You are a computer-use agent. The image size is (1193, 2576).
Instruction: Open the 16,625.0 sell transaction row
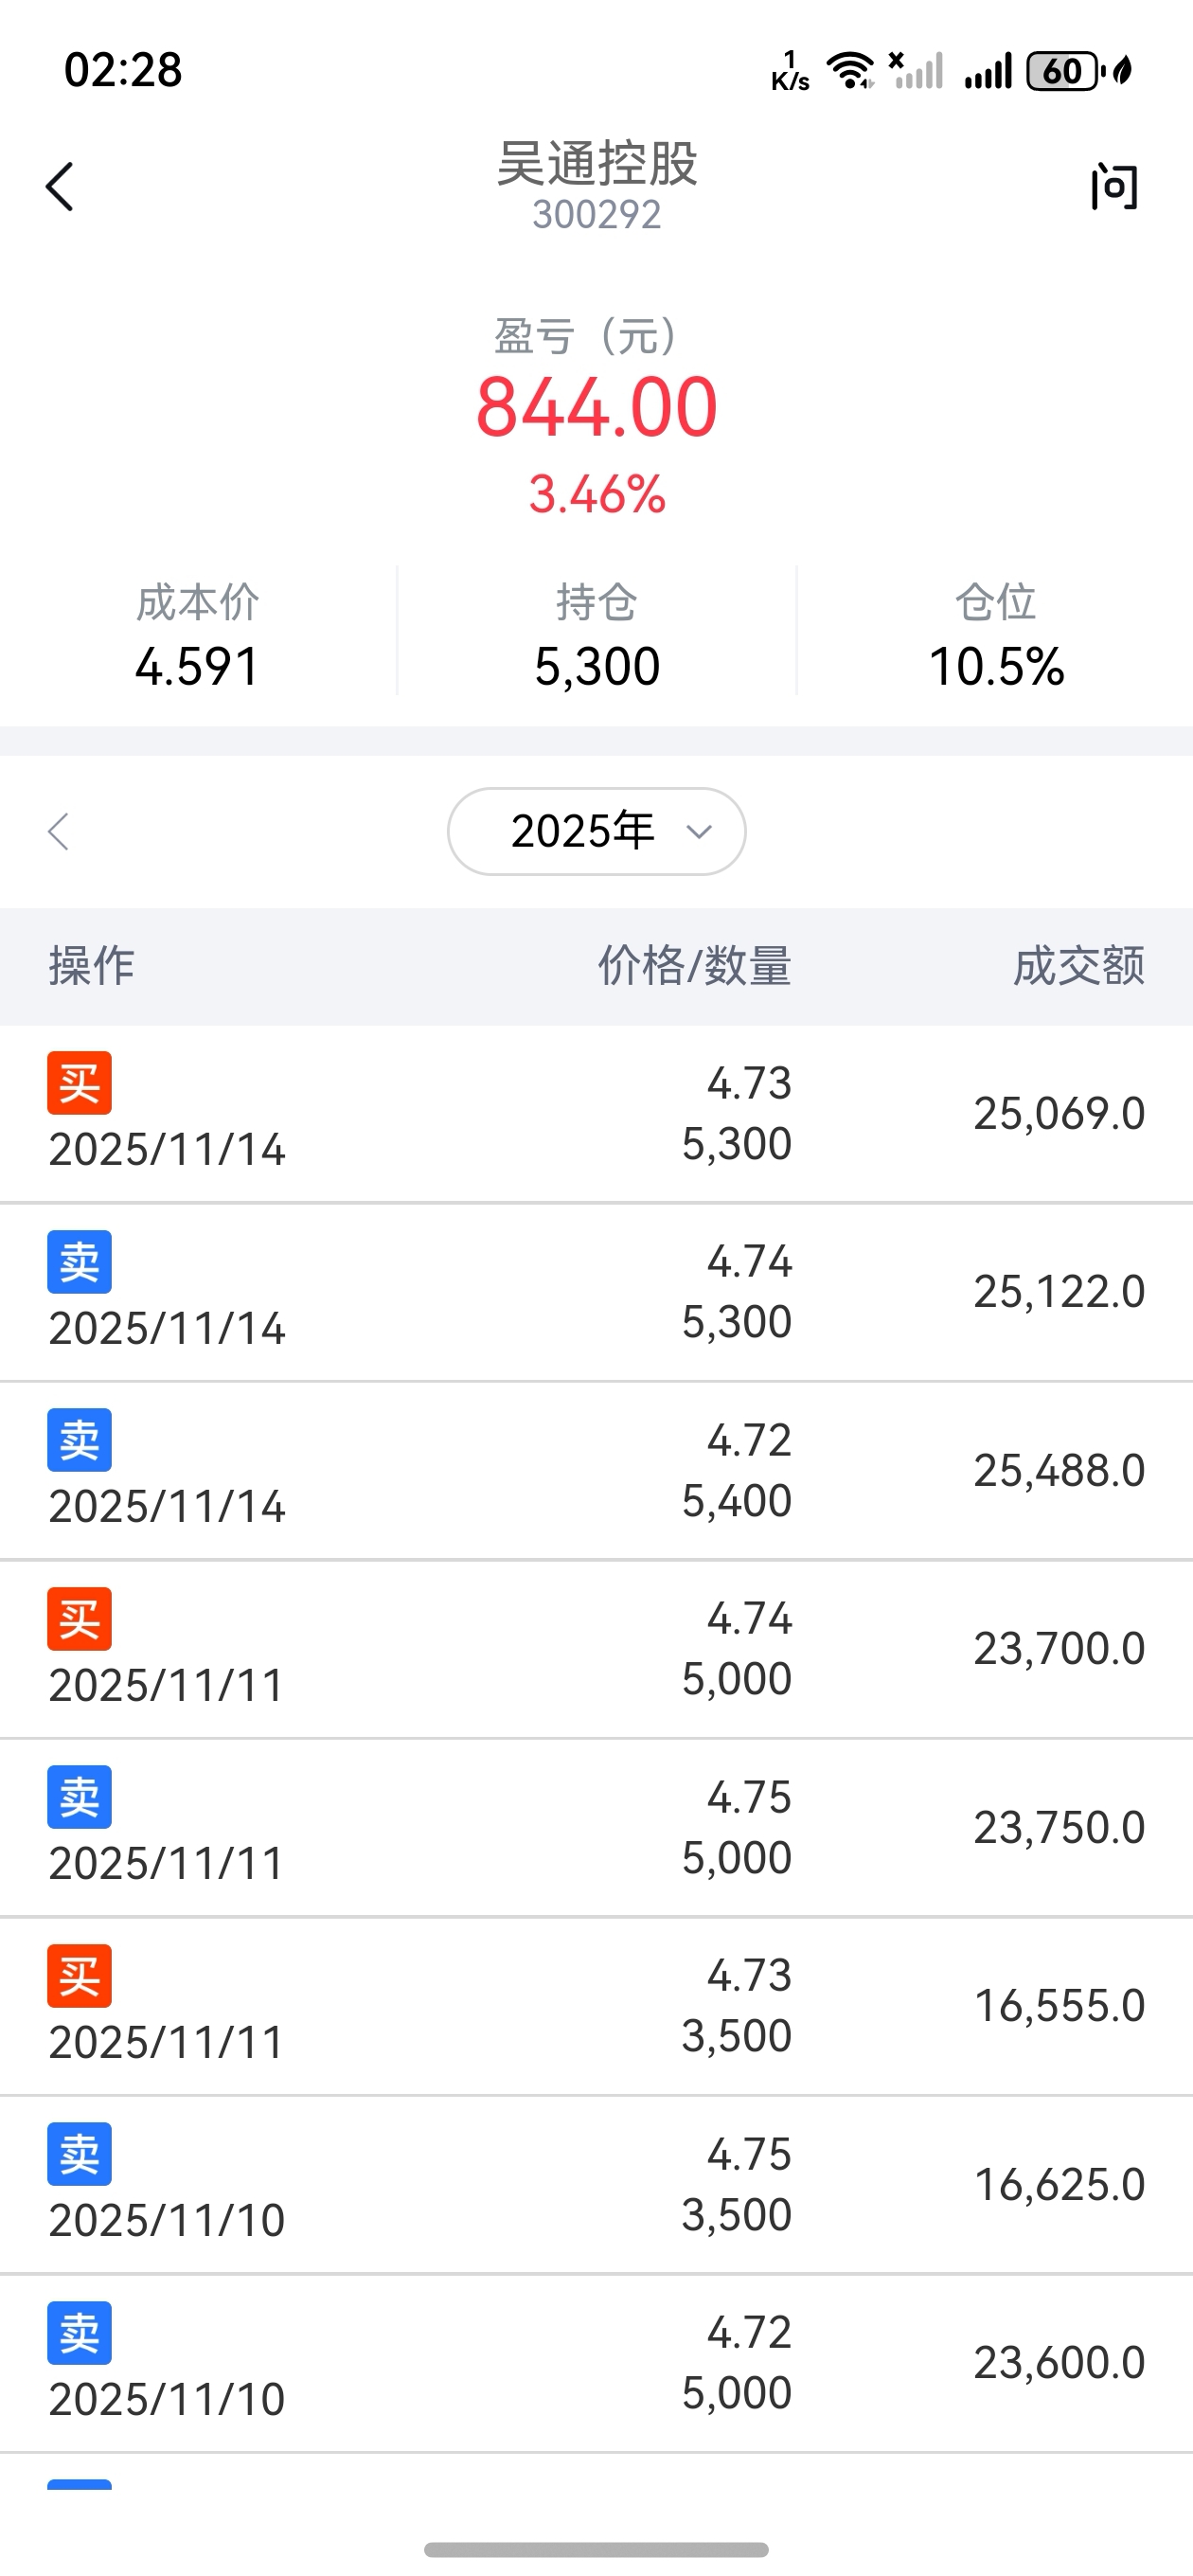(596, 2184)
